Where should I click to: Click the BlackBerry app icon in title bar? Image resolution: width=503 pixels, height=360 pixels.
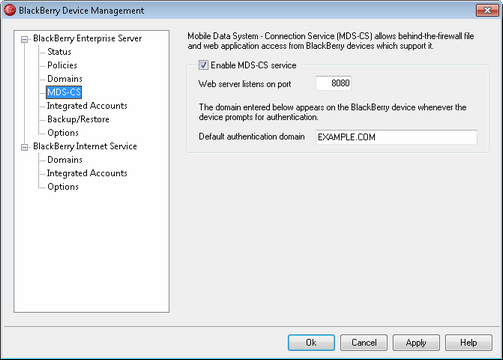pos(10,10)
